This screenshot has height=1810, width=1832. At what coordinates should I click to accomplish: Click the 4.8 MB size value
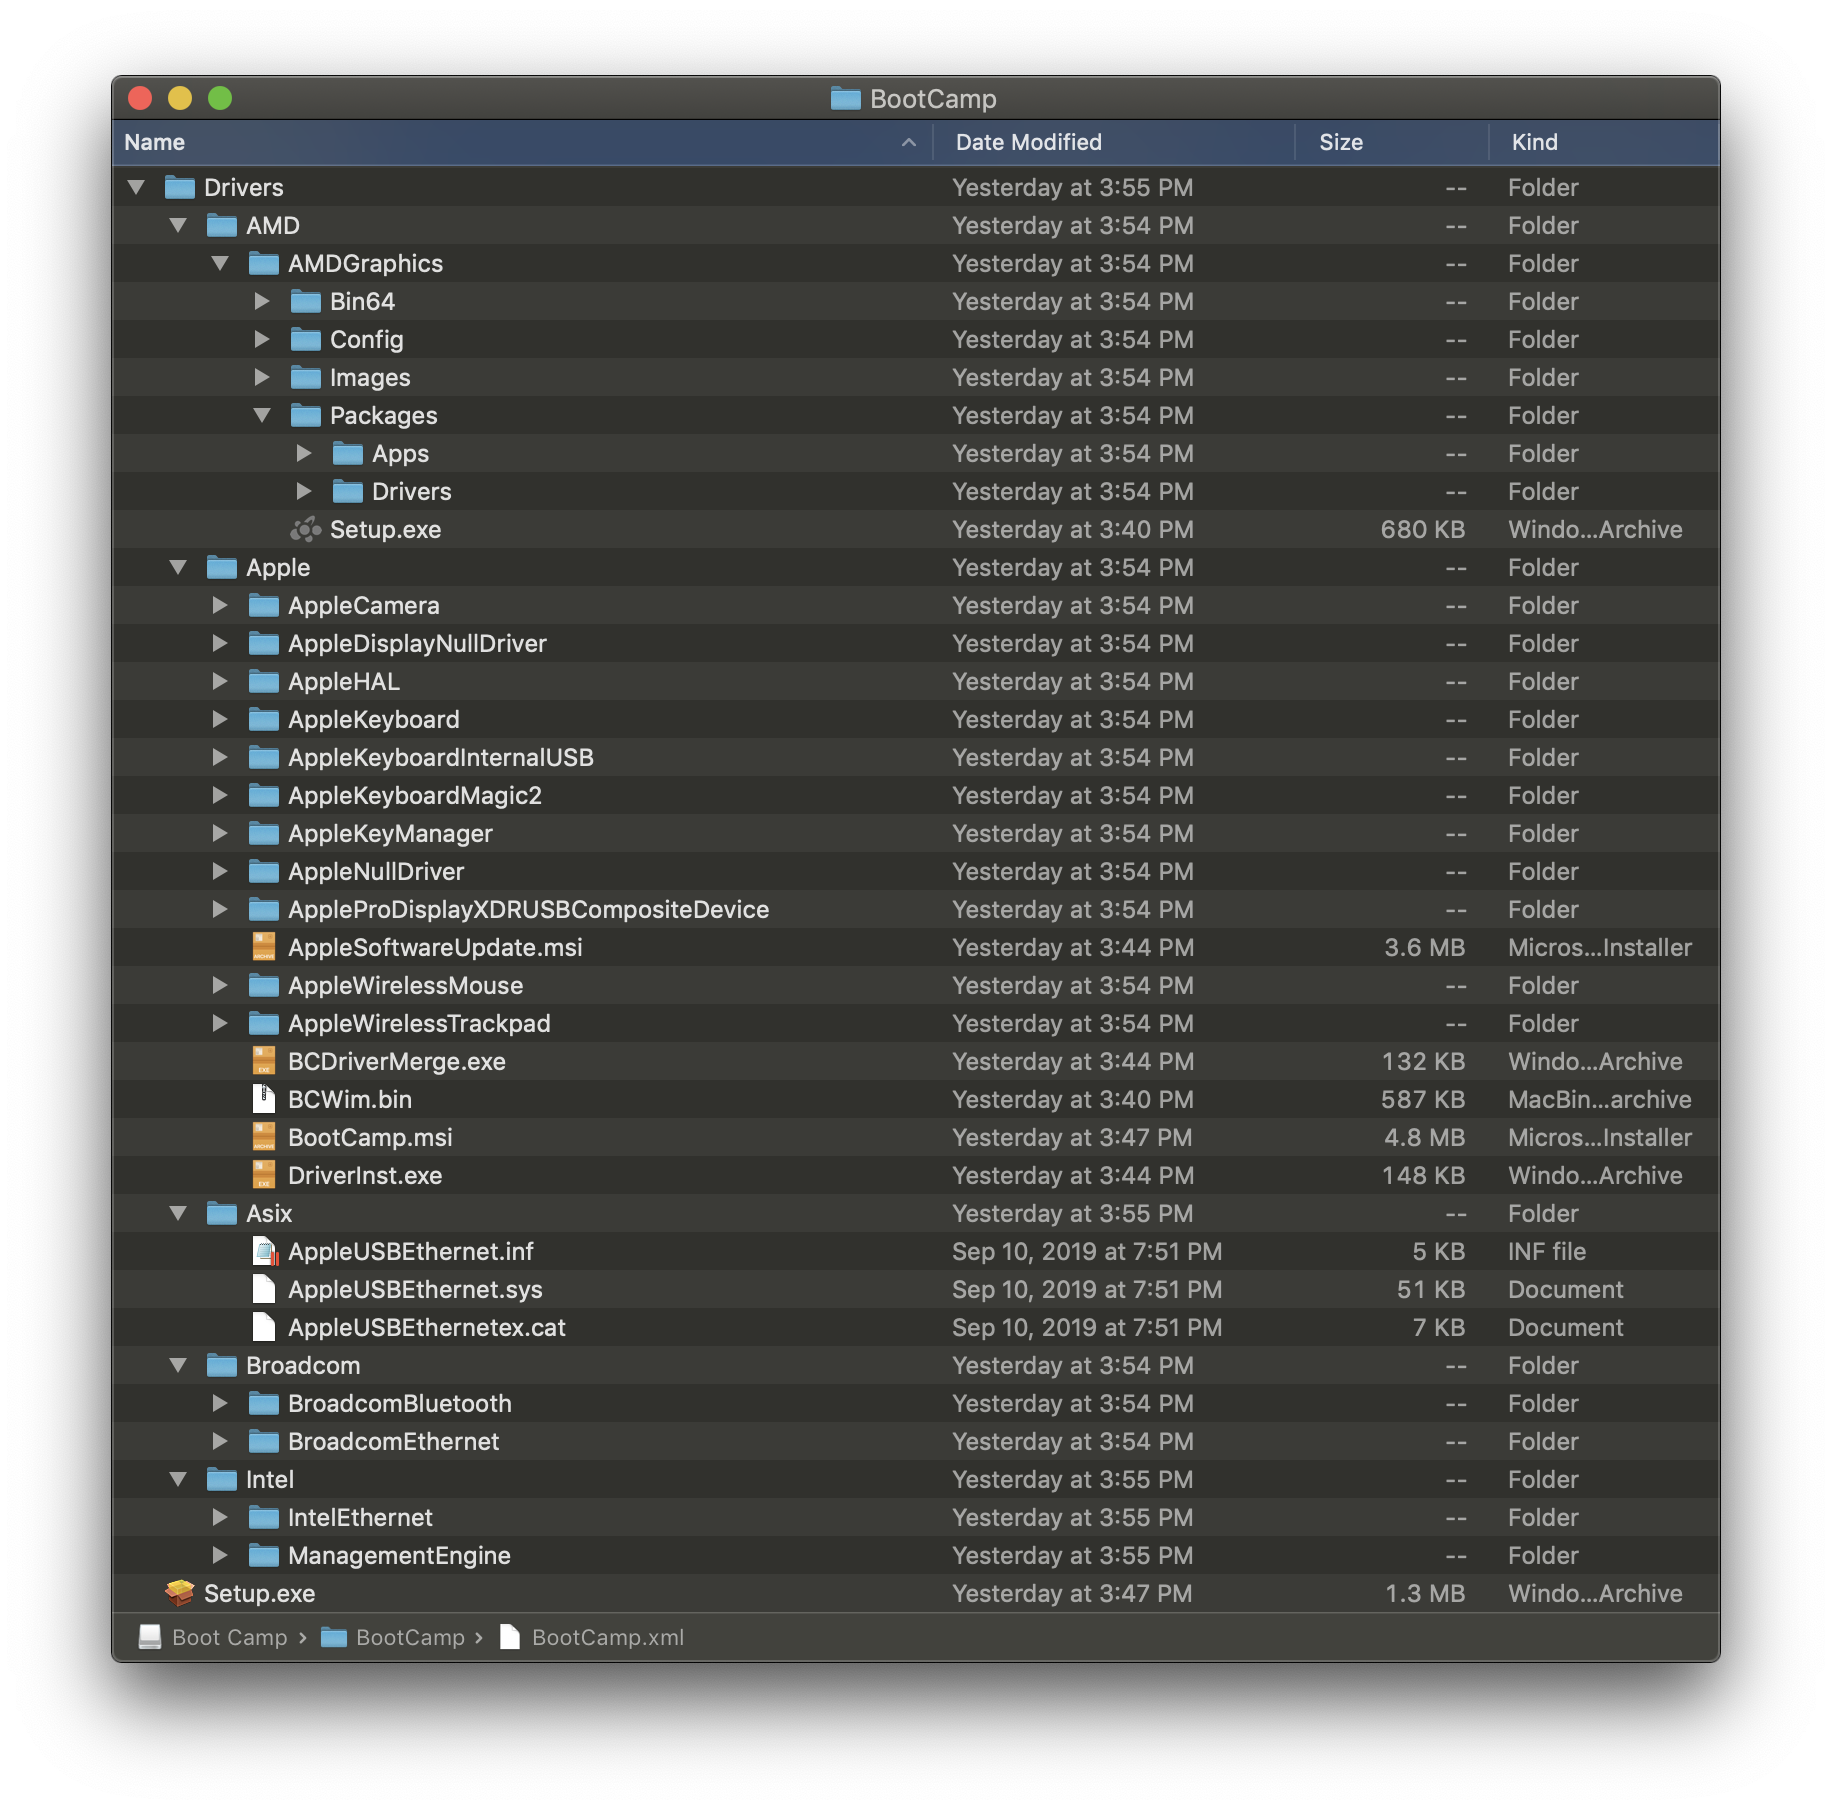point(1425,1137)
